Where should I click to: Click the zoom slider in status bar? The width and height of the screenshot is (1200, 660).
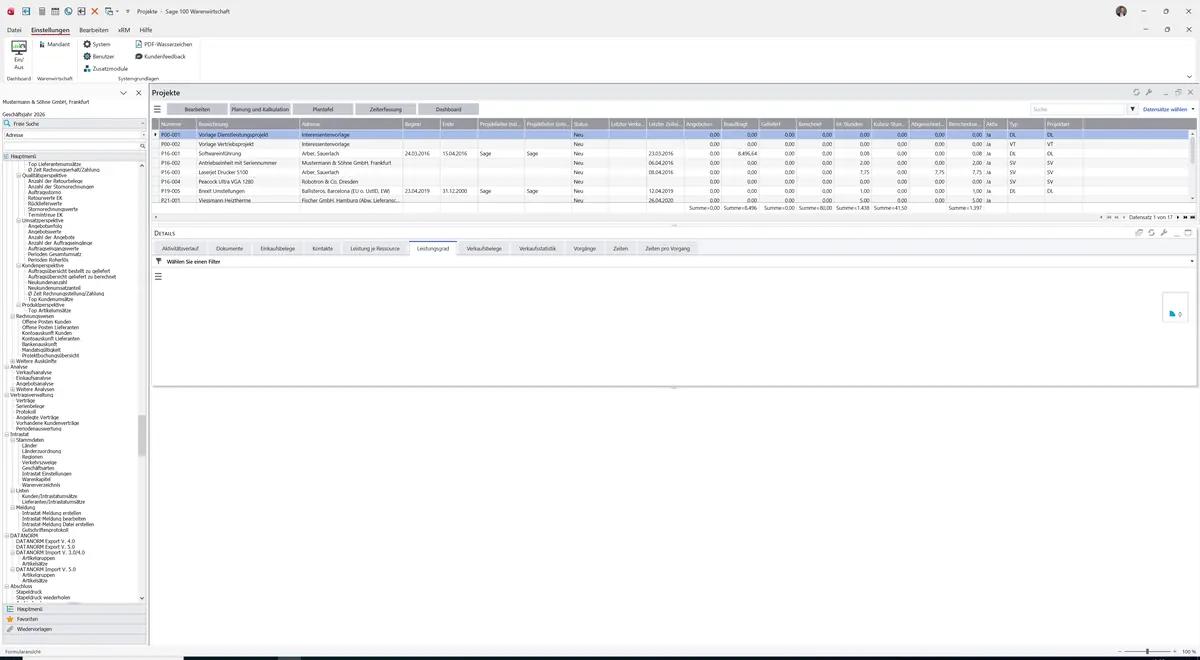click(x=1147, y=651)
